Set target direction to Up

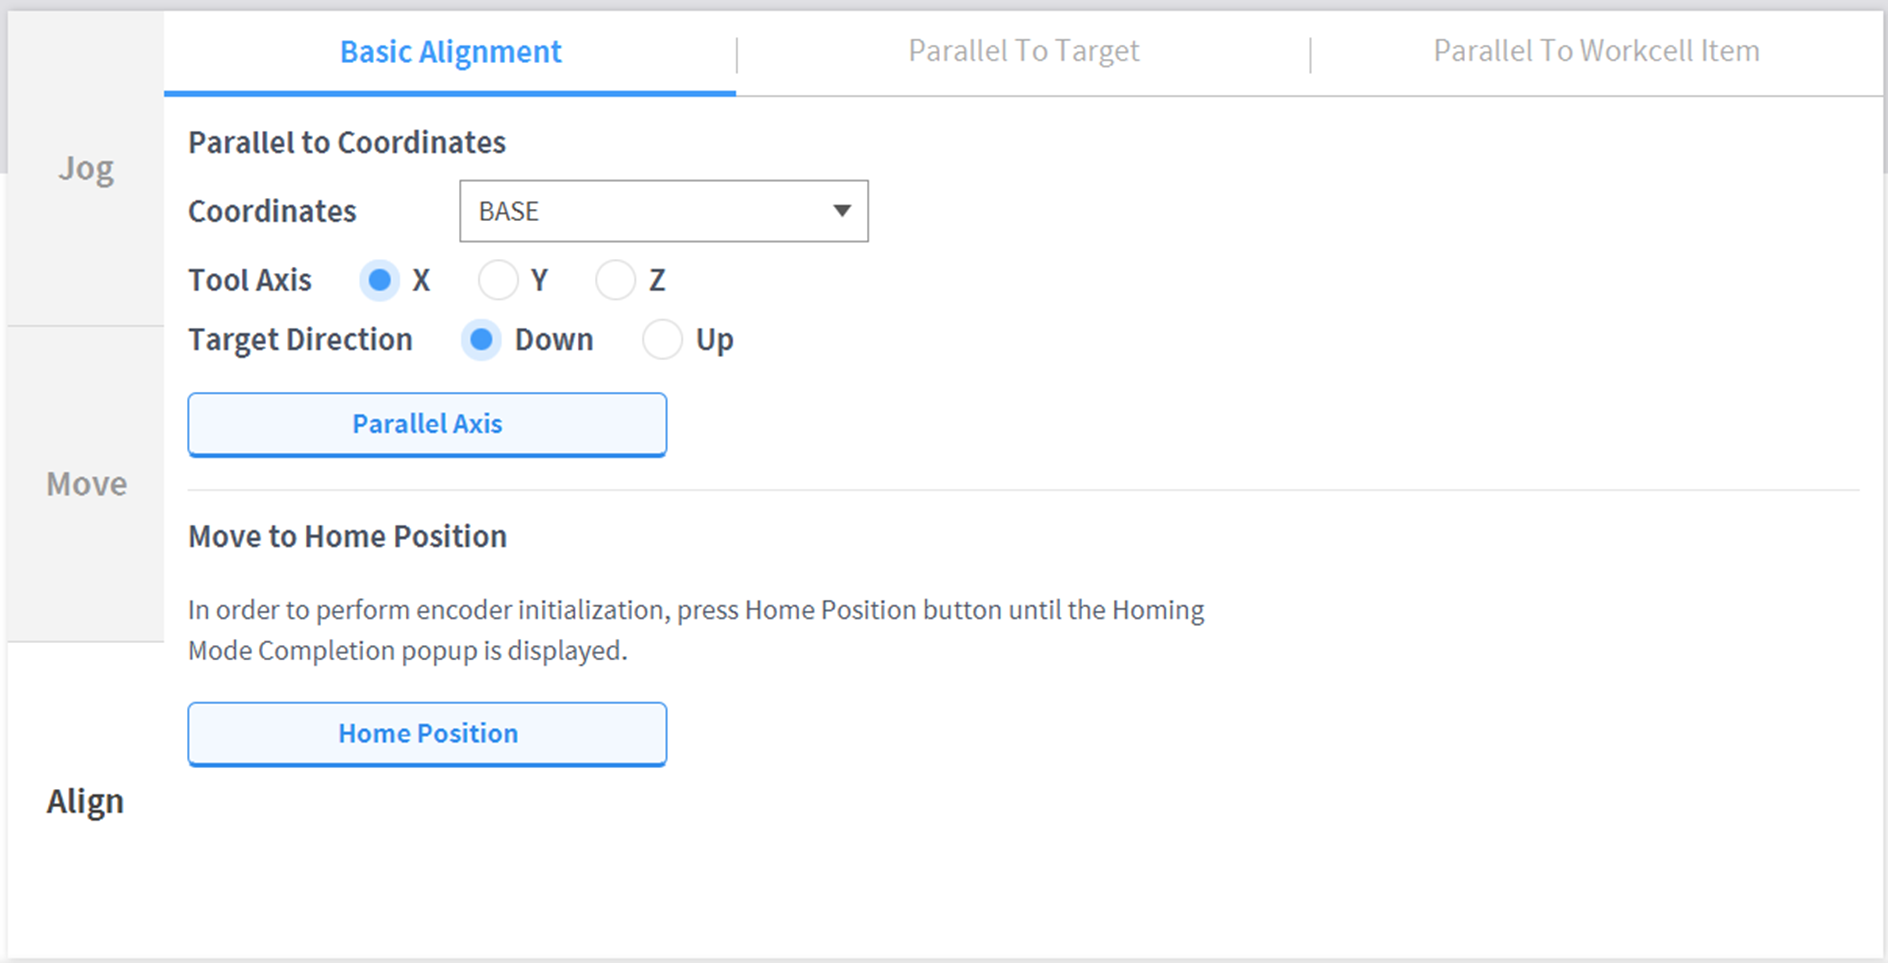coord(662,340)
